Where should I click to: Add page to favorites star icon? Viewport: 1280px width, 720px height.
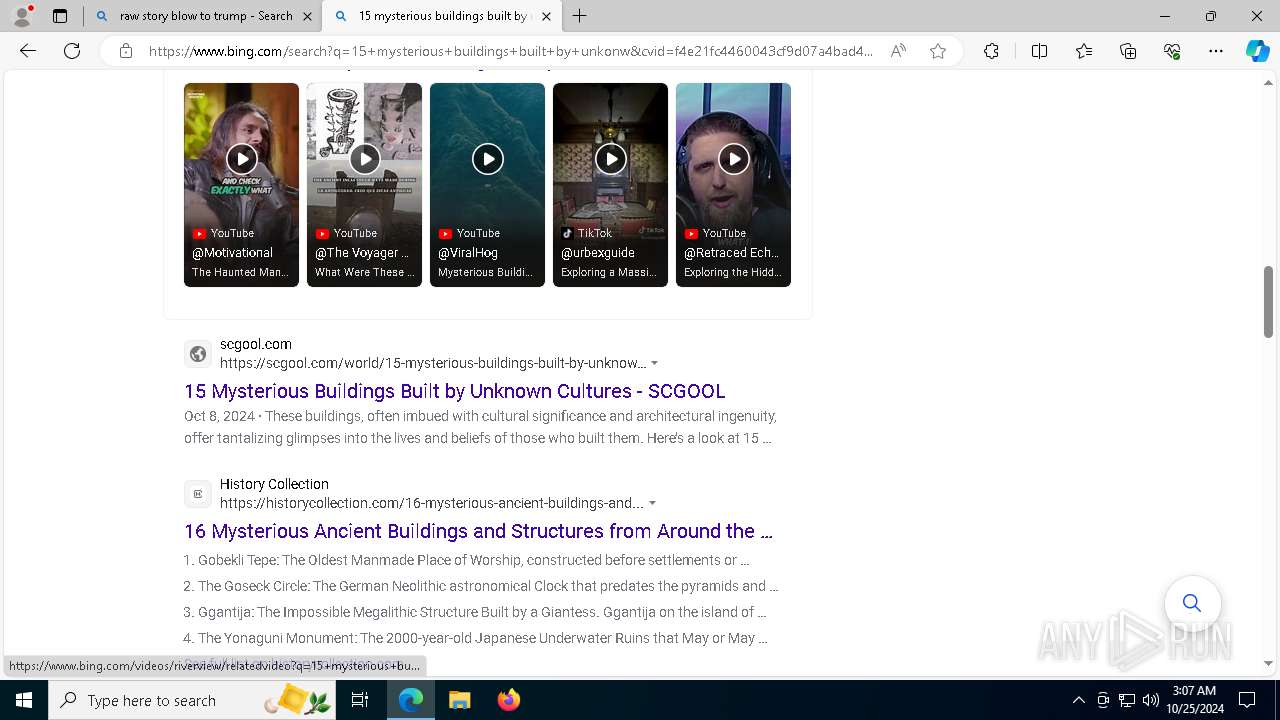point(938,51)
